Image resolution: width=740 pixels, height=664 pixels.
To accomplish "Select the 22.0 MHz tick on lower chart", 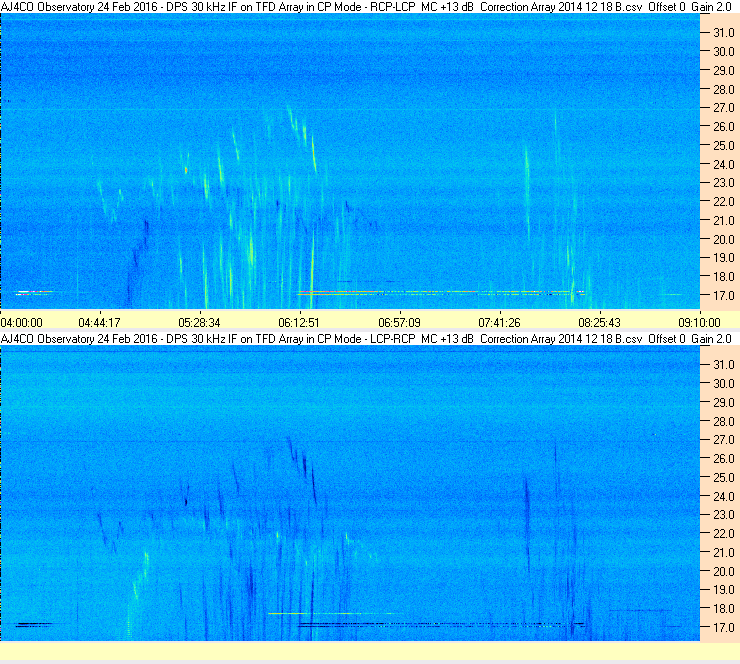I will coord(723,534).
